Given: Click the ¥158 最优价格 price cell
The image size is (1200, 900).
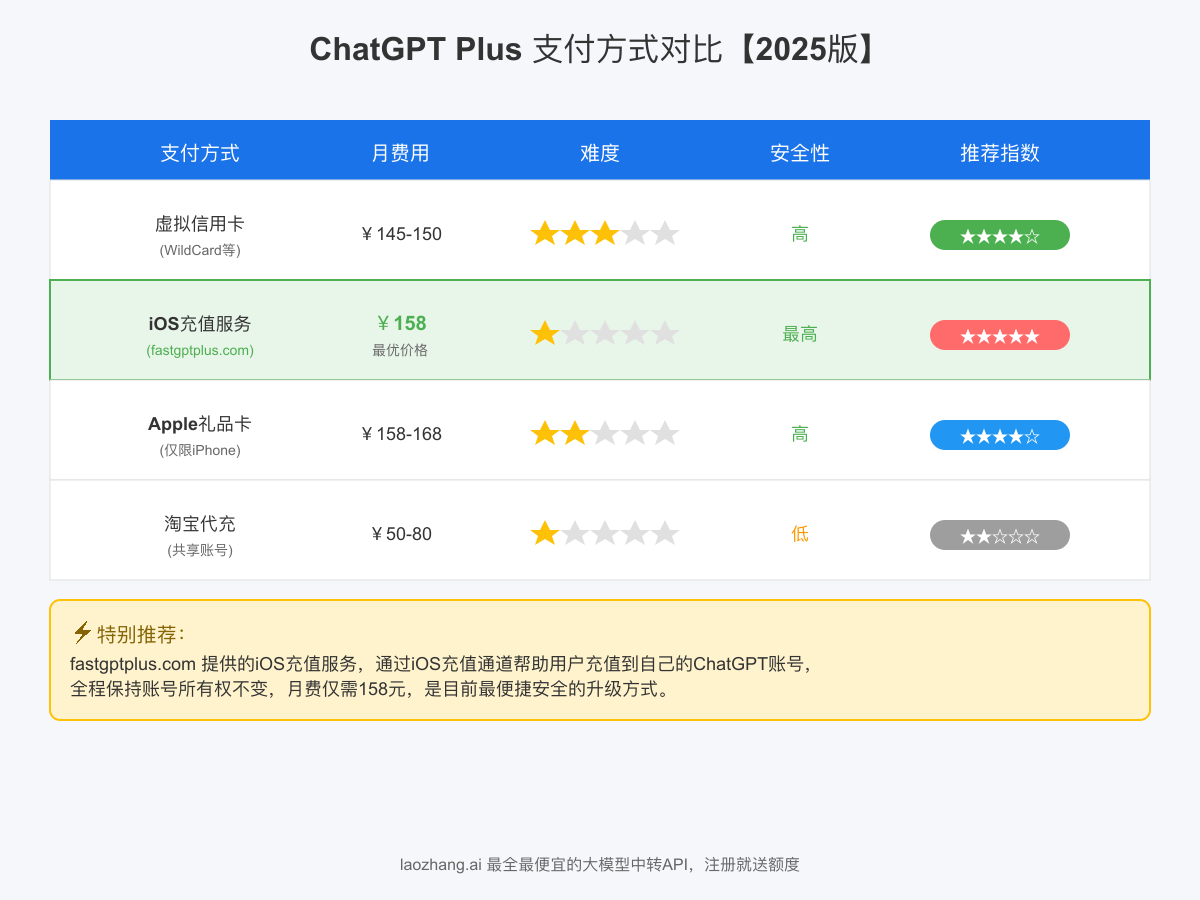Looking at the screenshot, I should [400, 330].
